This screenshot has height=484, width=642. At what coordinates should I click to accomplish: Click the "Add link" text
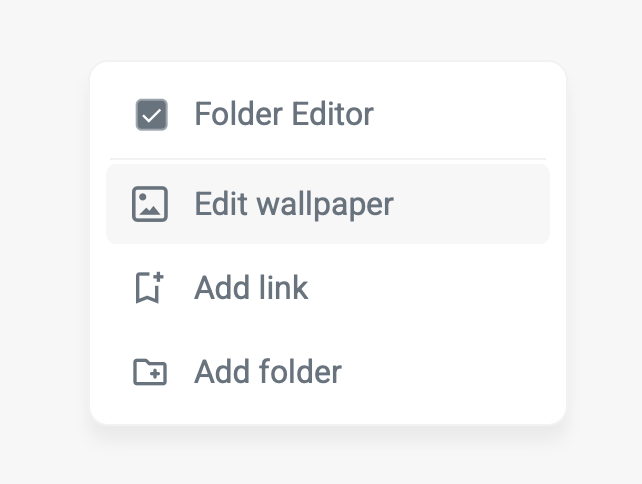click(251, 288)
